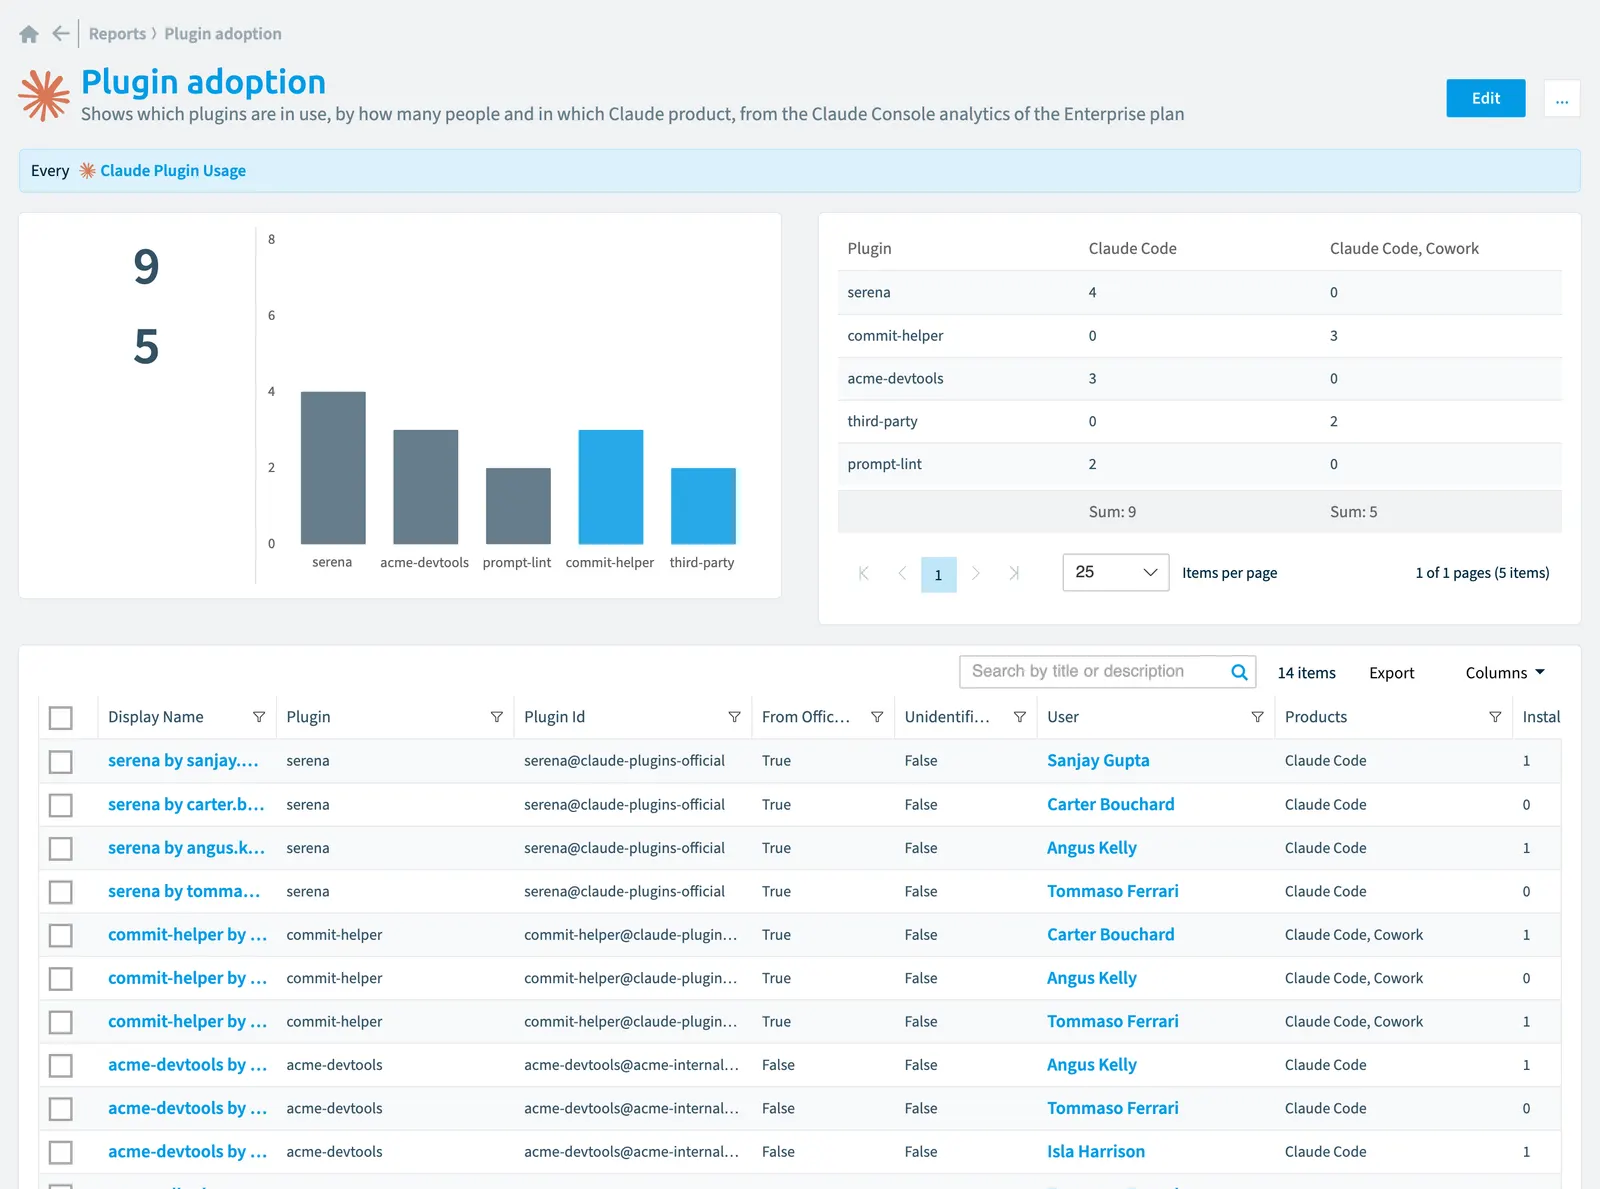The height and width of the screenshot is (1189, 1600).
Task: Open filter for Products column
Action: point(1495,717)
